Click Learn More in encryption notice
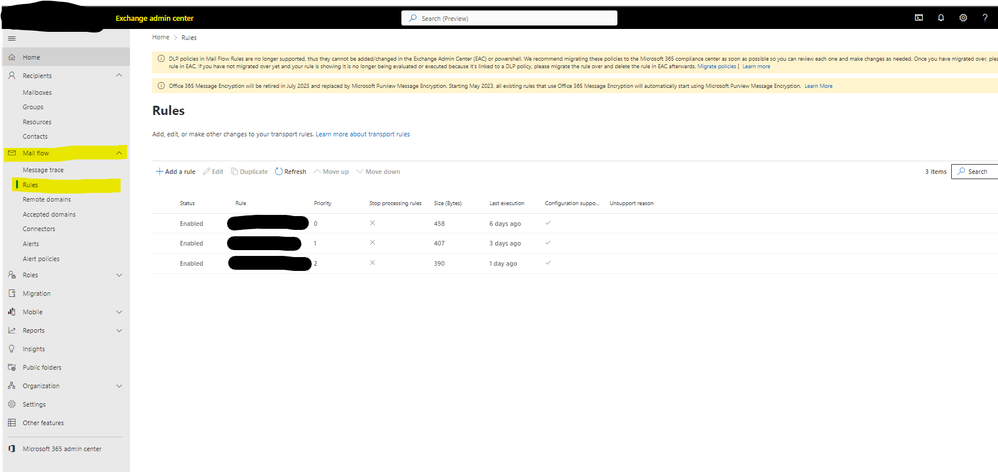 819,86
